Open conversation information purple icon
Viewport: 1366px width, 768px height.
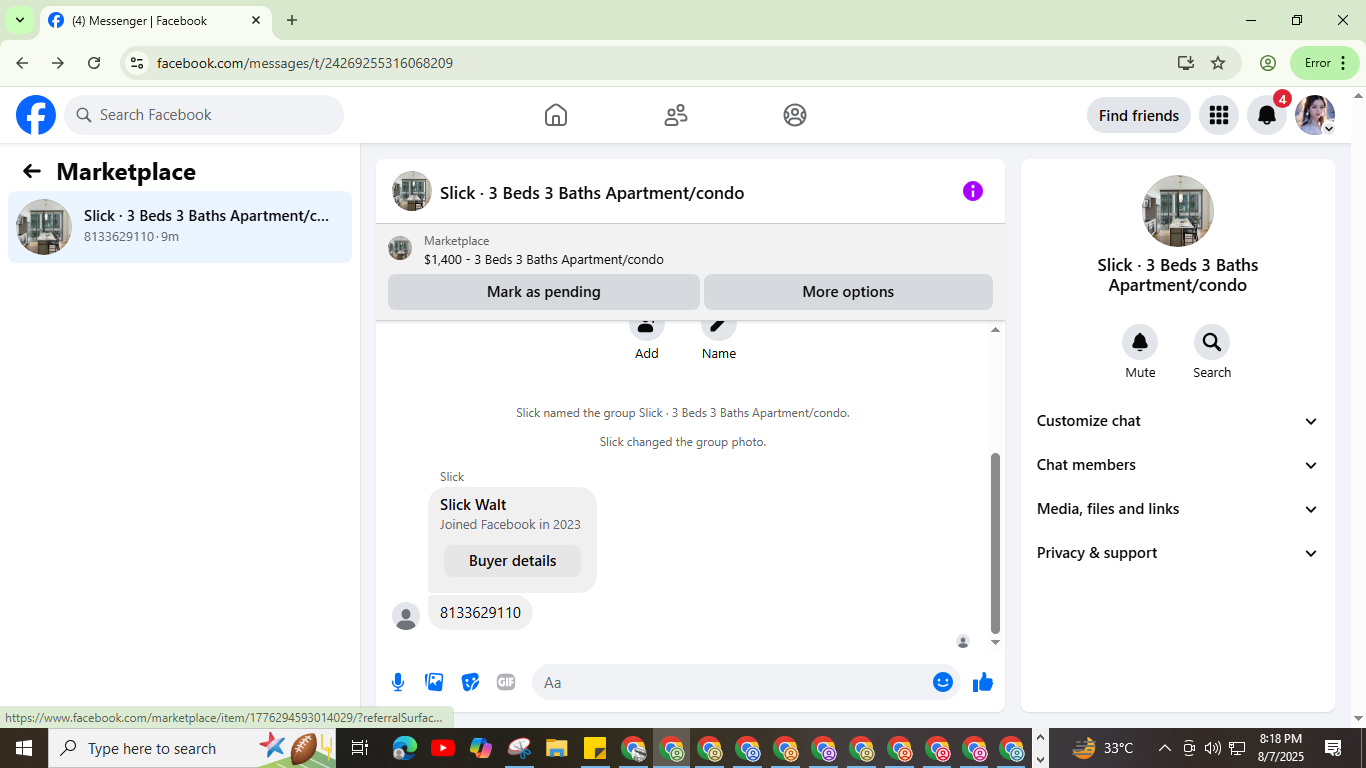[x=973, y=191]
